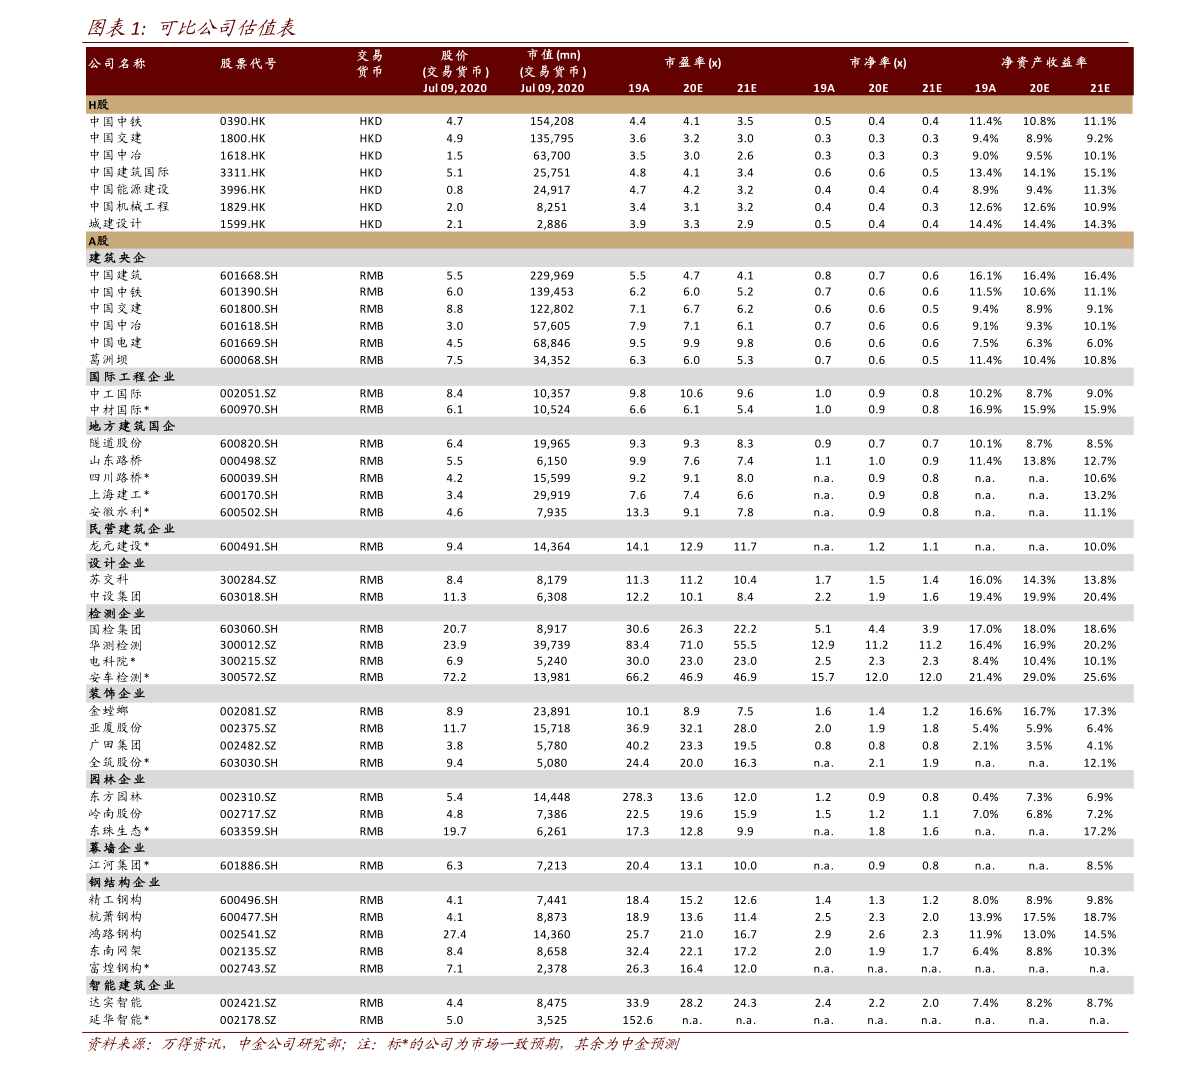Select company name 中国建筑国际

tap(129, 172)
